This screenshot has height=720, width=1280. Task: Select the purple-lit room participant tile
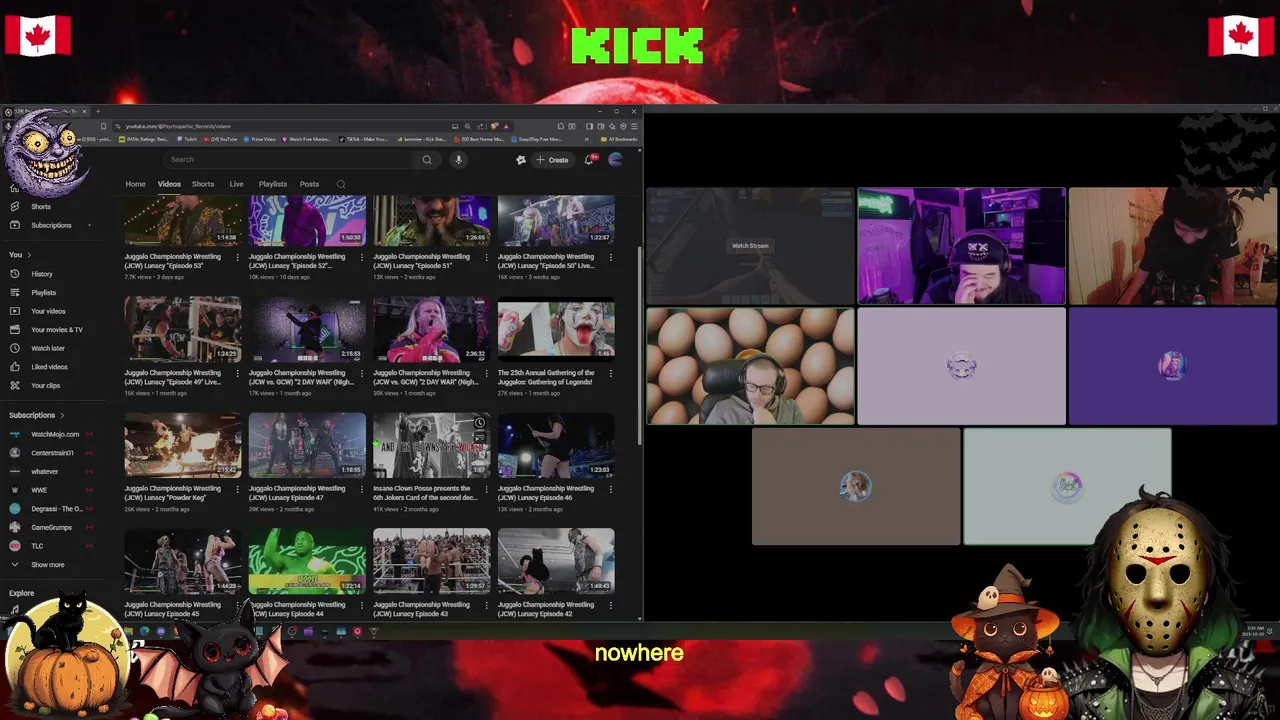click(962, 246)
